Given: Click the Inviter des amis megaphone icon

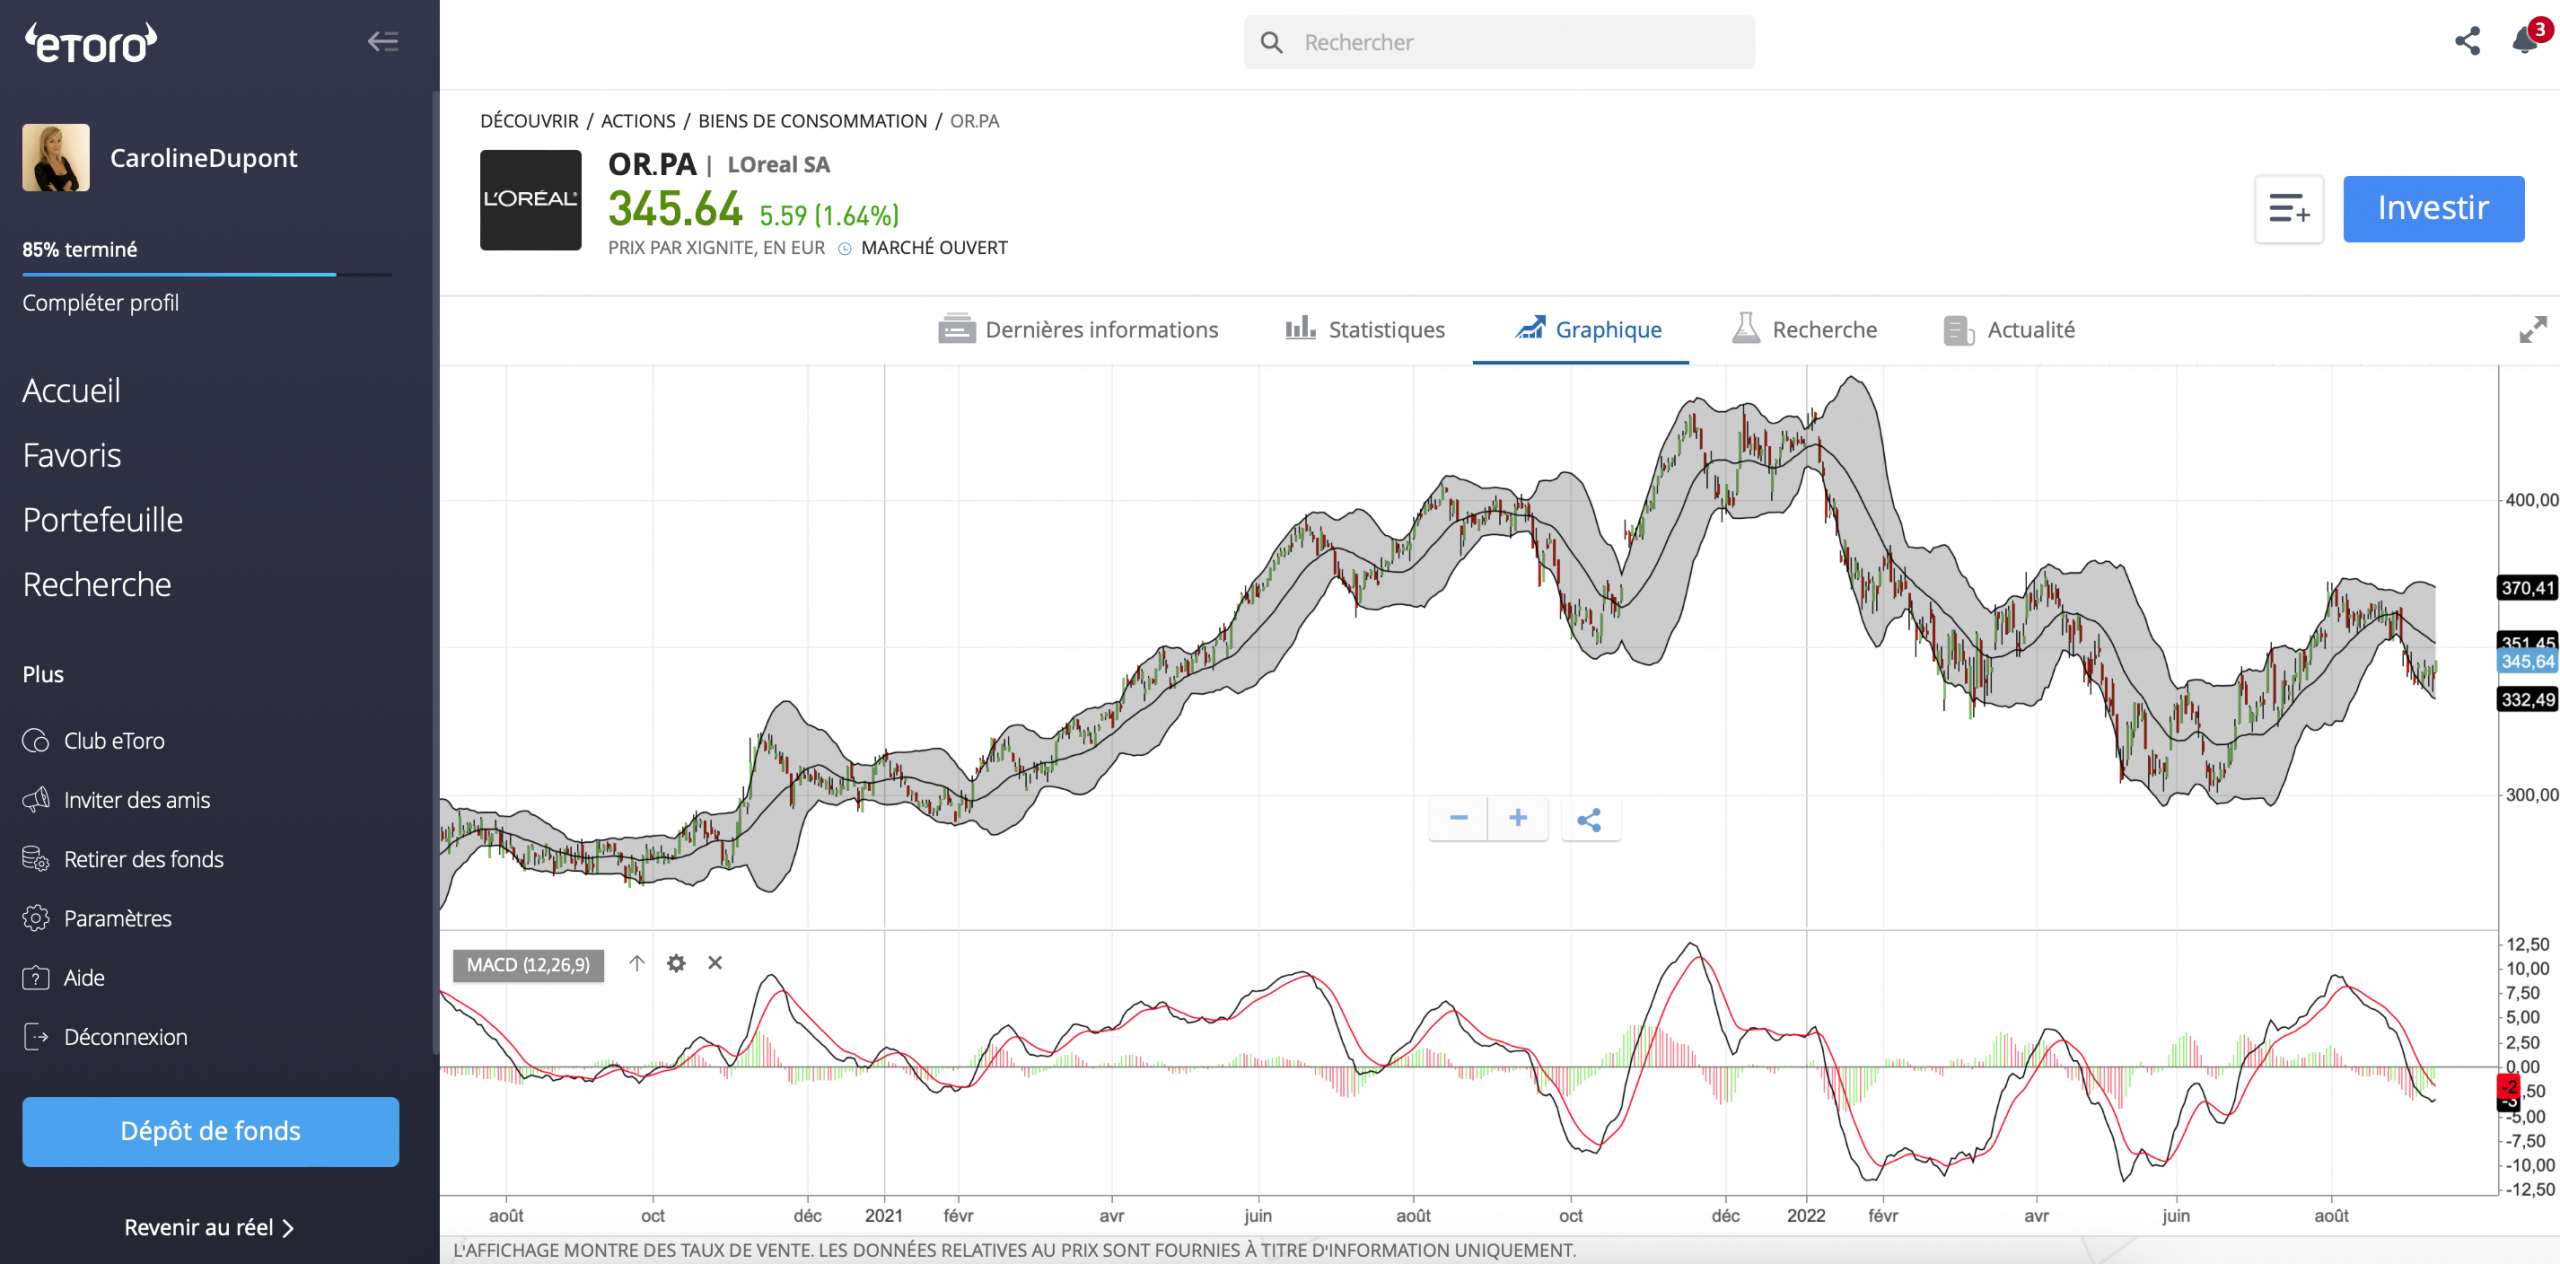Looking at the screenshot, I should 36,800.
